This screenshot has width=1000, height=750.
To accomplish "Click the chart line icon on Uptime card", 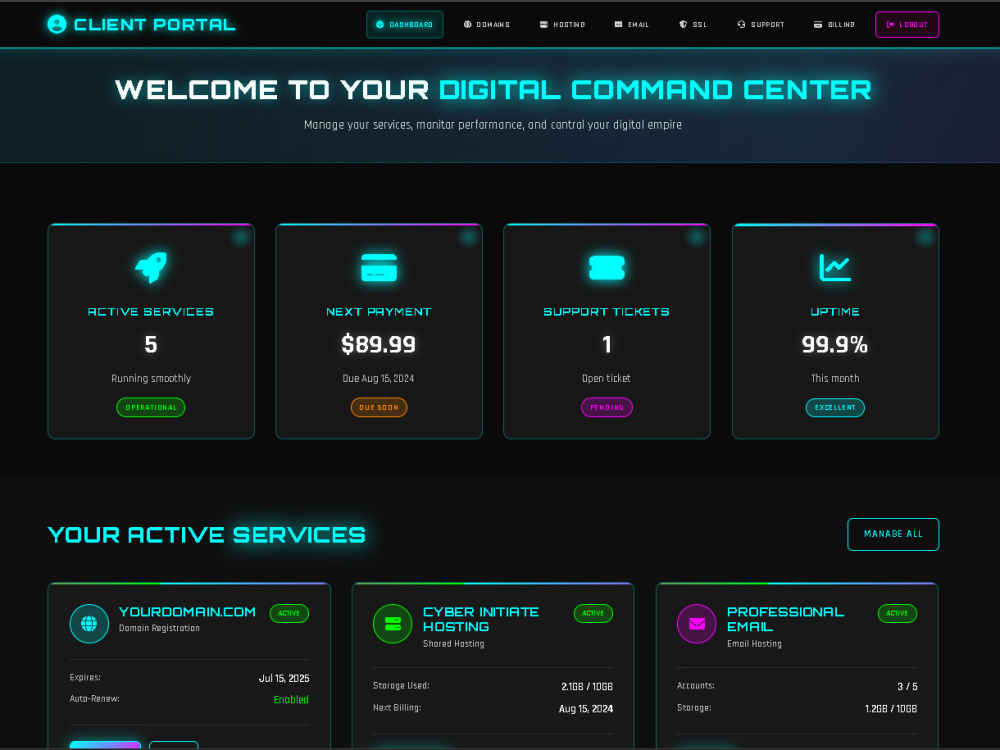I will pos(835,267).
